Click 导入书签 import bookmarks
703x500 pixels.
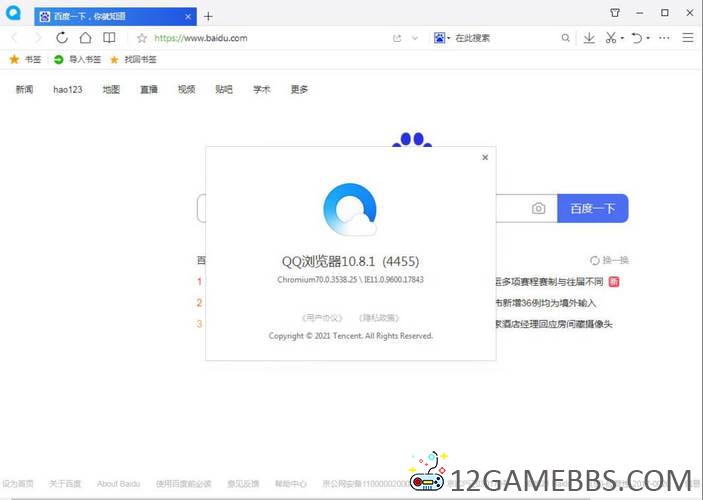77,59
